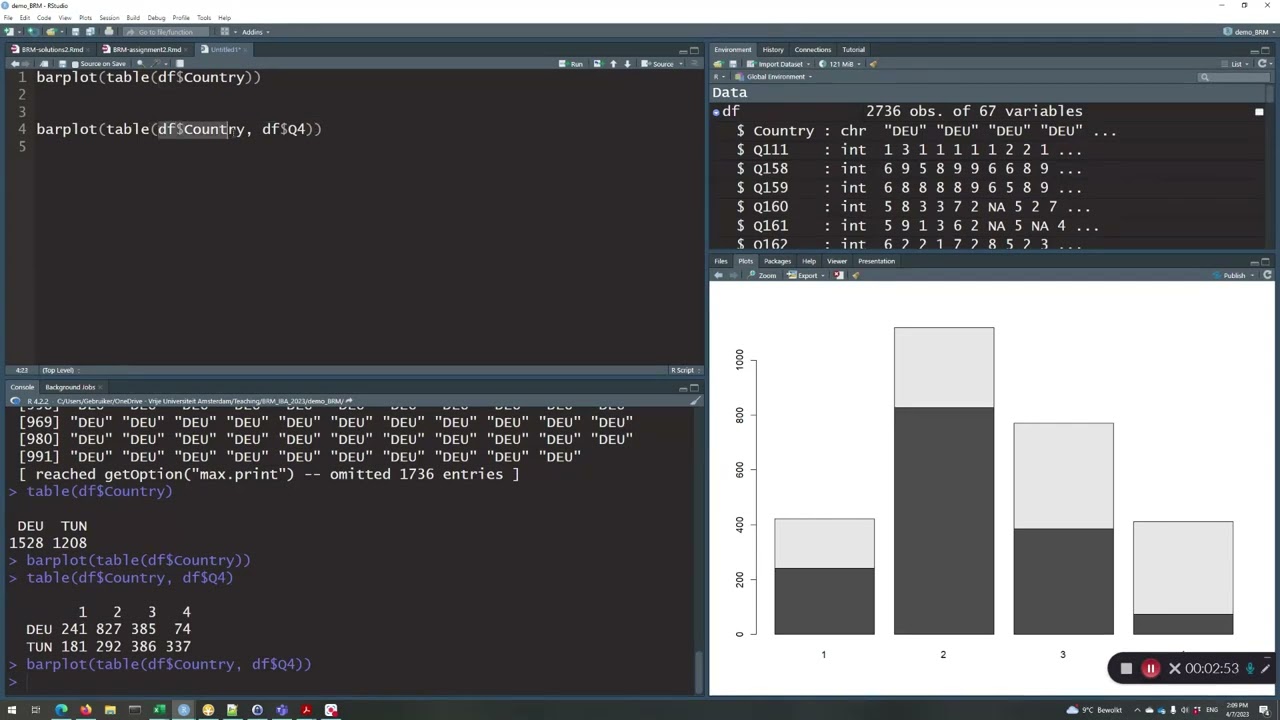
Task: Click the load workspace icon in Environment pane
Action: click(718, 64)
